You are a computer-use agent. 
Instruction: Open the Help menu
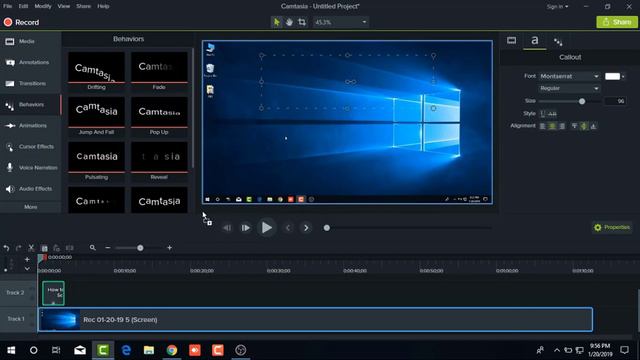(103, 6)
